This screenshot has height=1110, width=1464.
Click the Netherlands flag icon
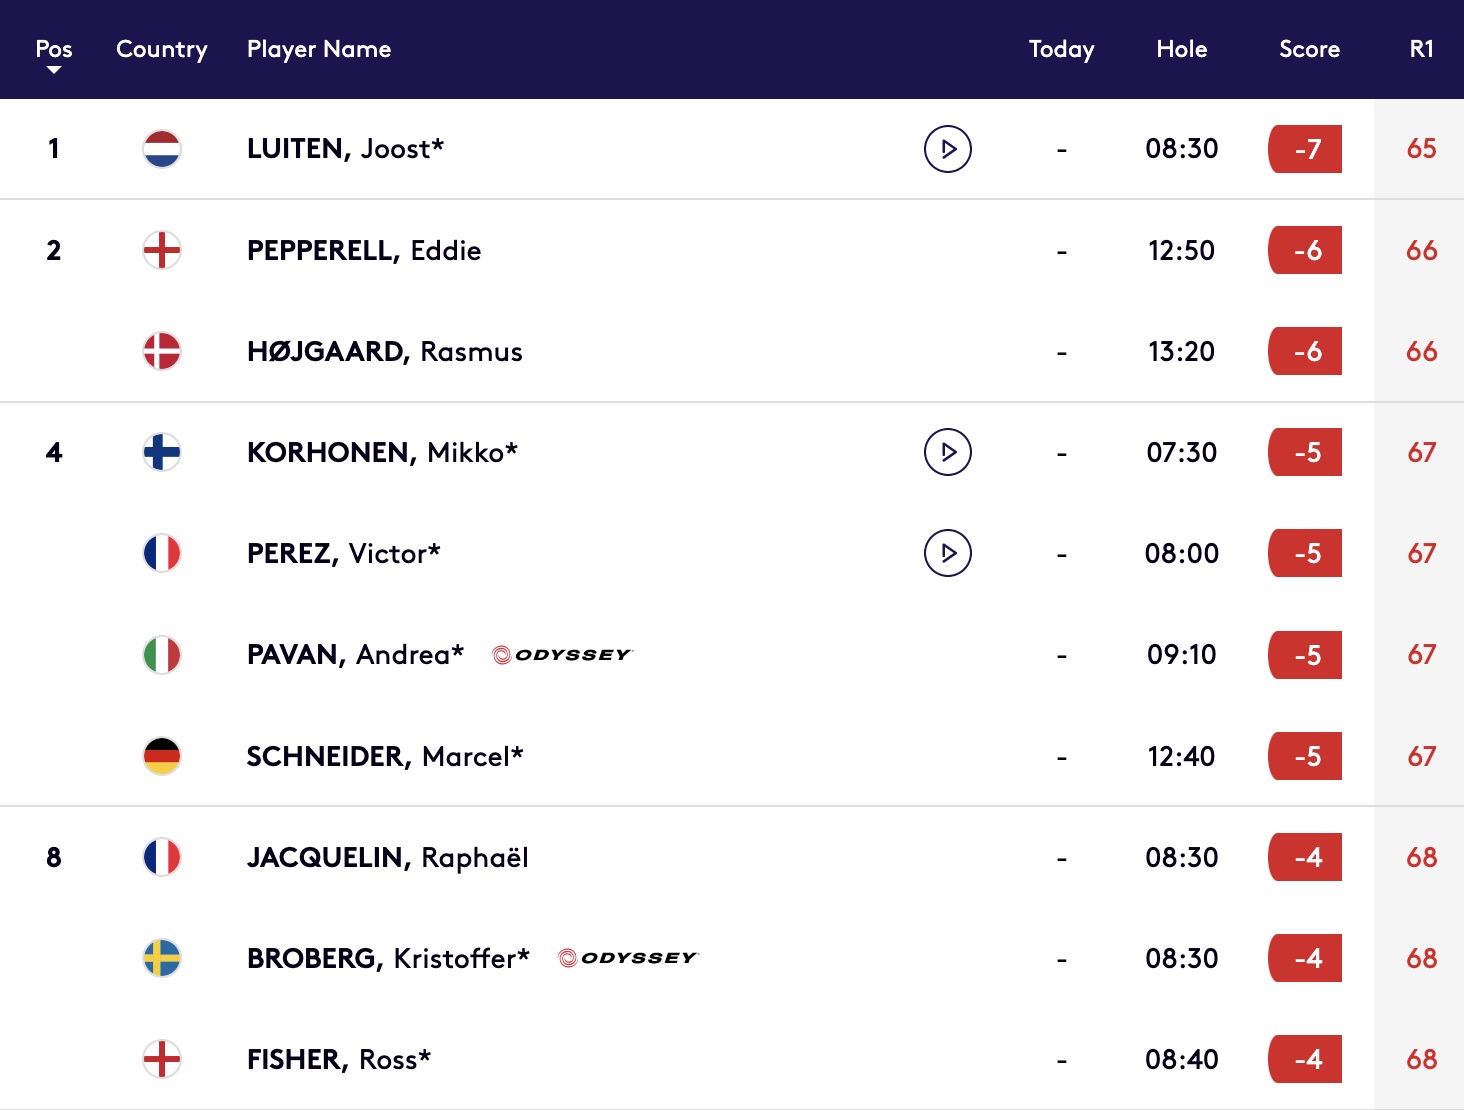click(162, 149)
